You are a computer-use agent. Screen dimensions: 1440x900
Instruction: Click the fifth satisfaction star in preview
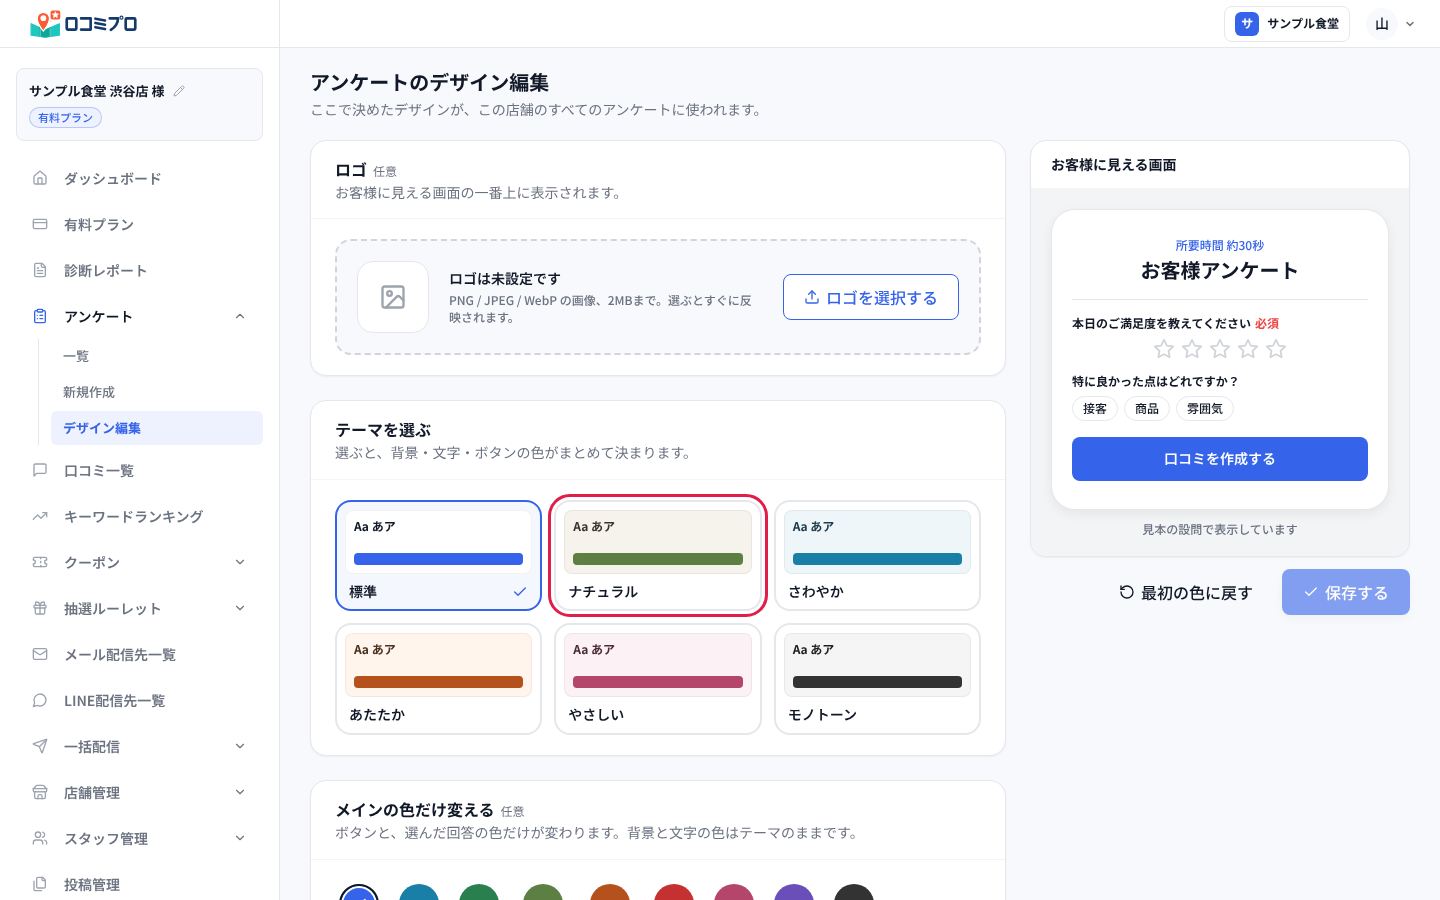point(1276,349)
